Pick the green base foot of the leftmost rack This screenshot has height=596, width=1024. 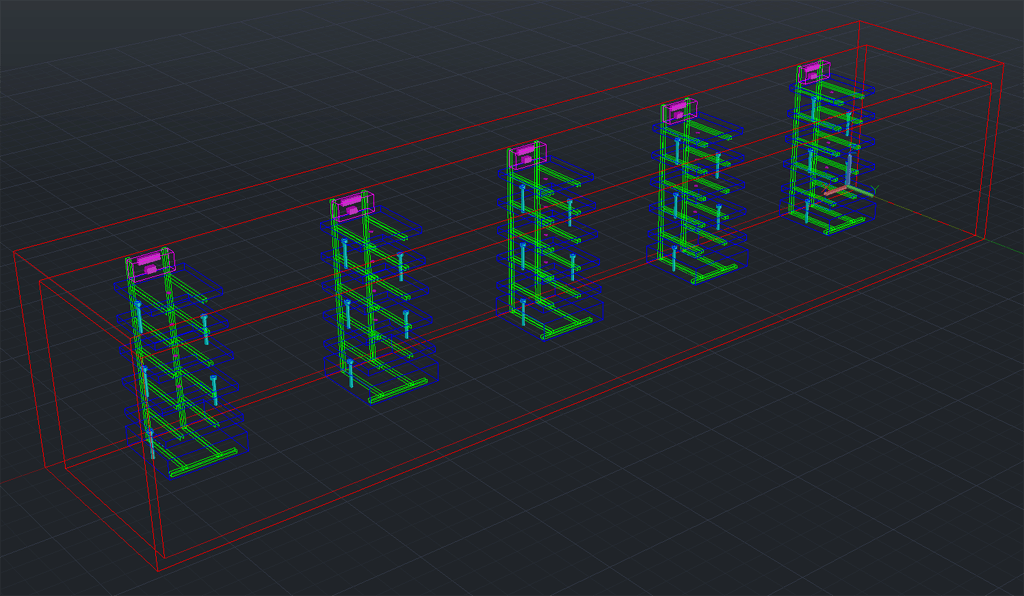coord(203,461)
